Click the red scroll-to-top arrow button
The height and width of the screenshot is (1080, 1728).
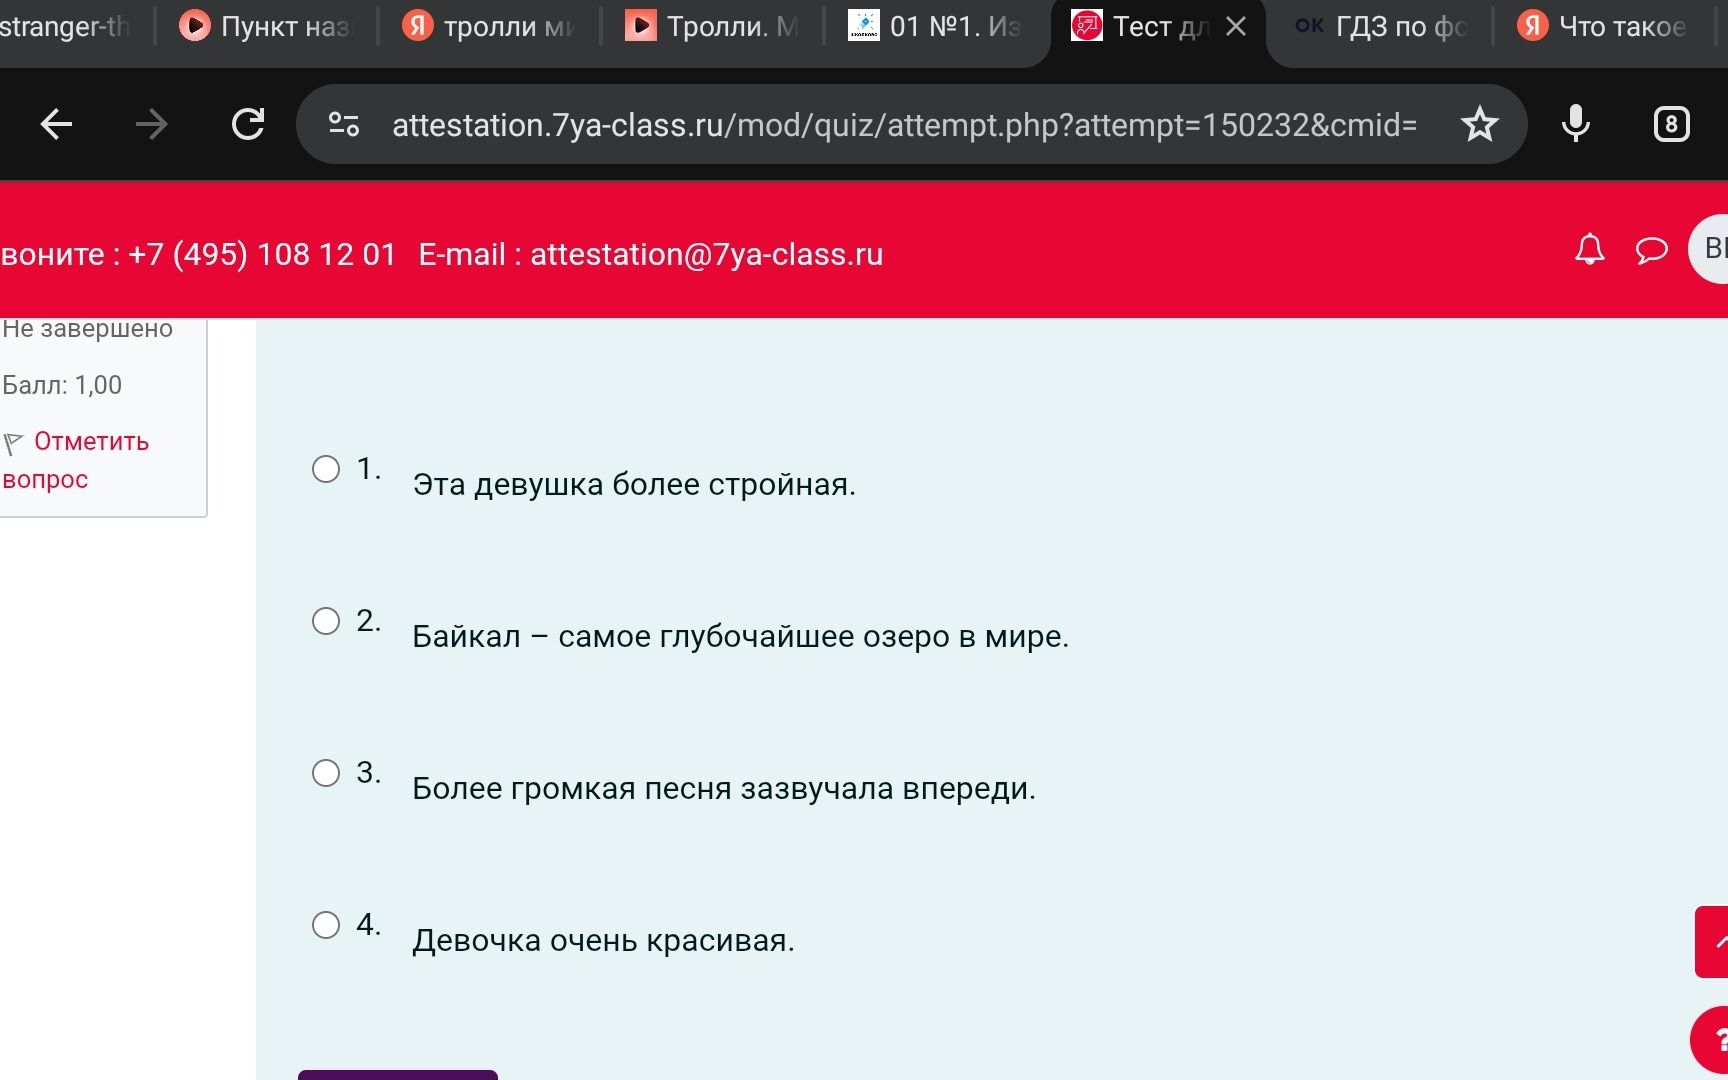(1712, 942)
